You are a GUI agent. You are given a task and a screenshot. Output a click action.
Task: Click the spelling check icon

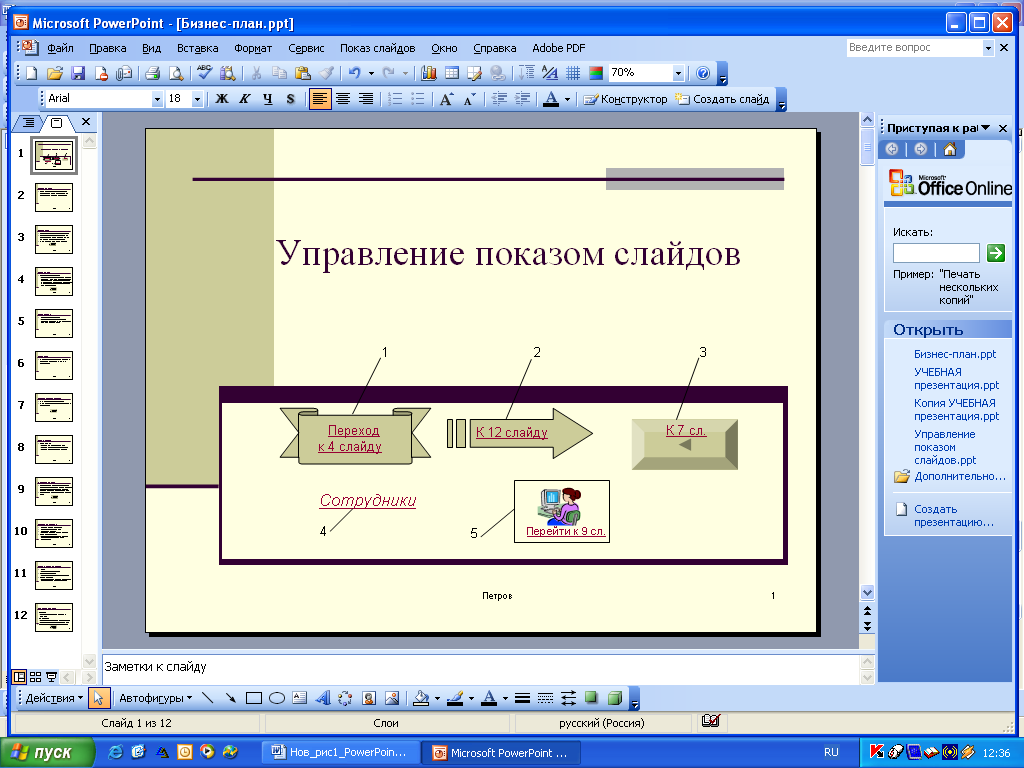(x=205, y=73)
